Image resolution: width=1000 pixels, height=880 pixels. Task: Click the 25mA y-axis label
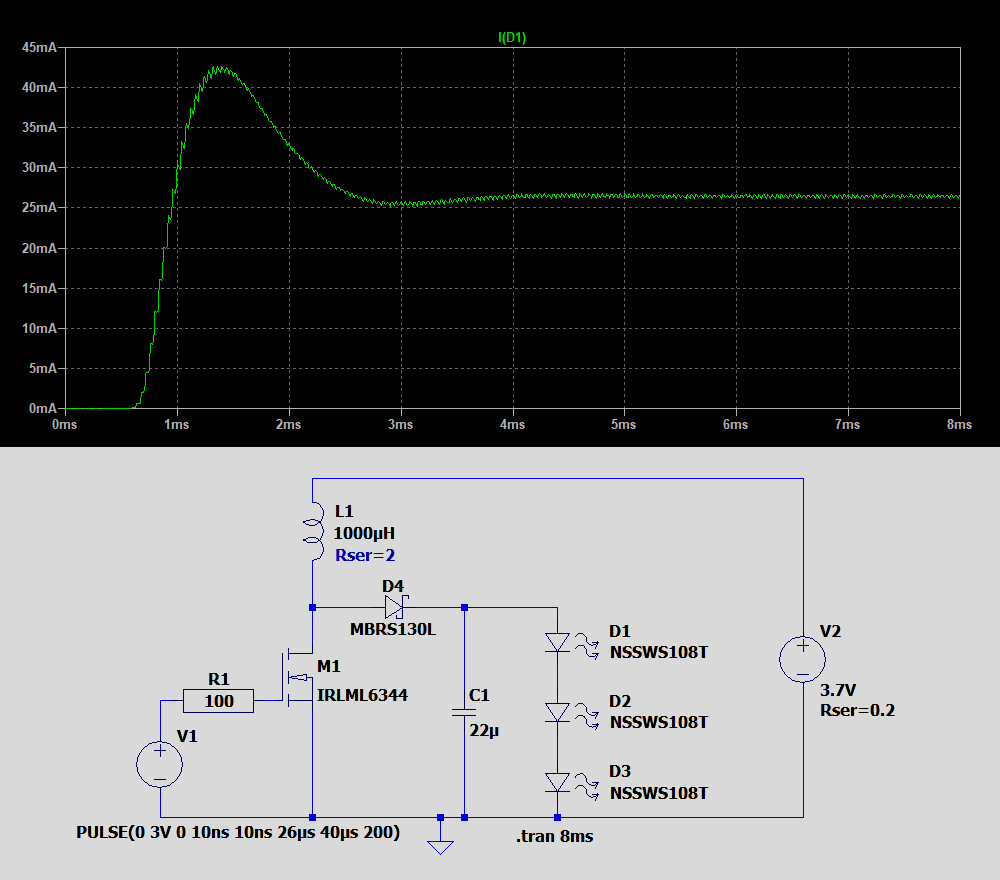point(39,208)
